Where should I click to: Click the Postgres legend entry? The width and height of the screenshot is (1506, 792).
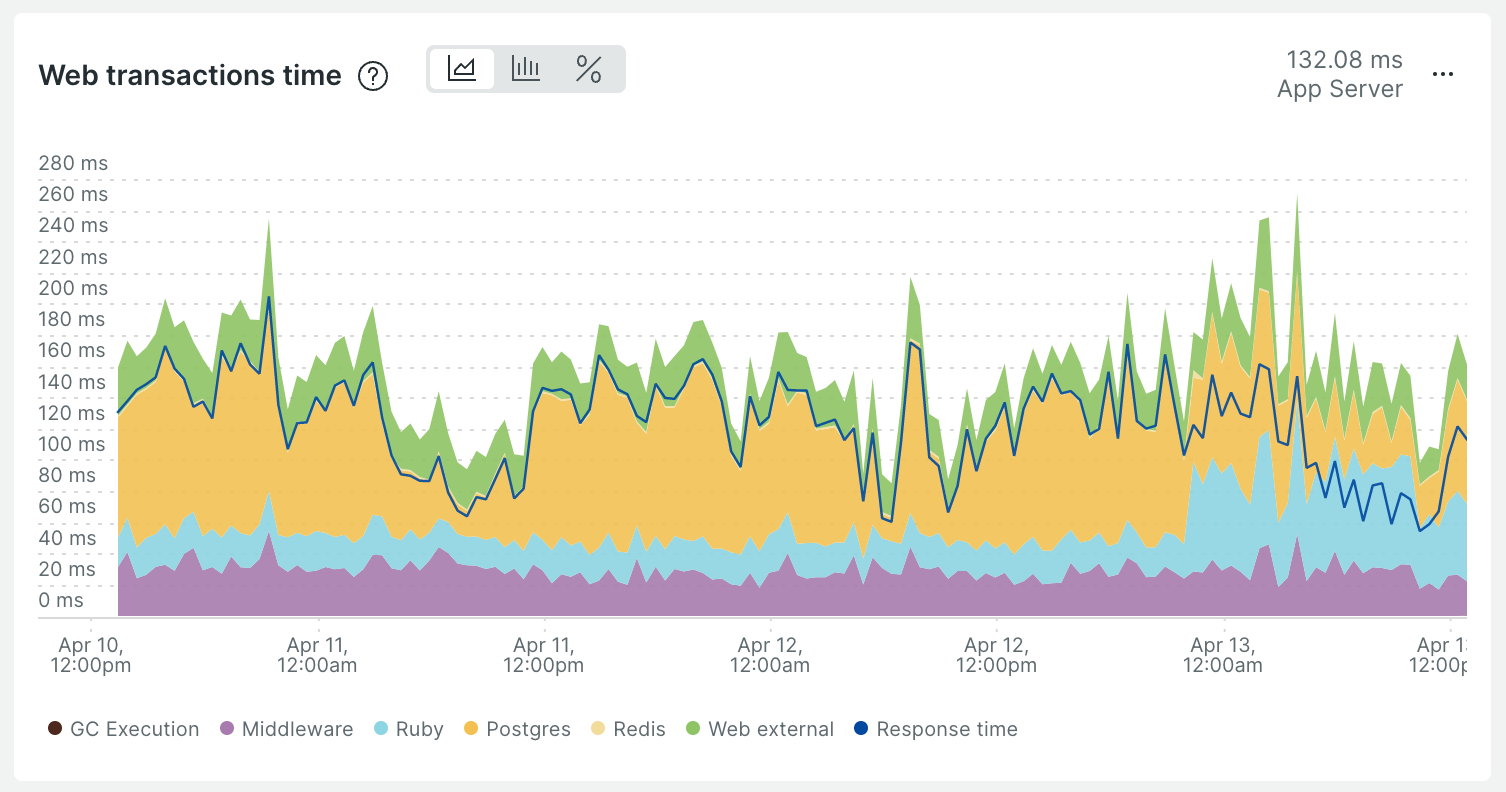[x=516, y=729]
